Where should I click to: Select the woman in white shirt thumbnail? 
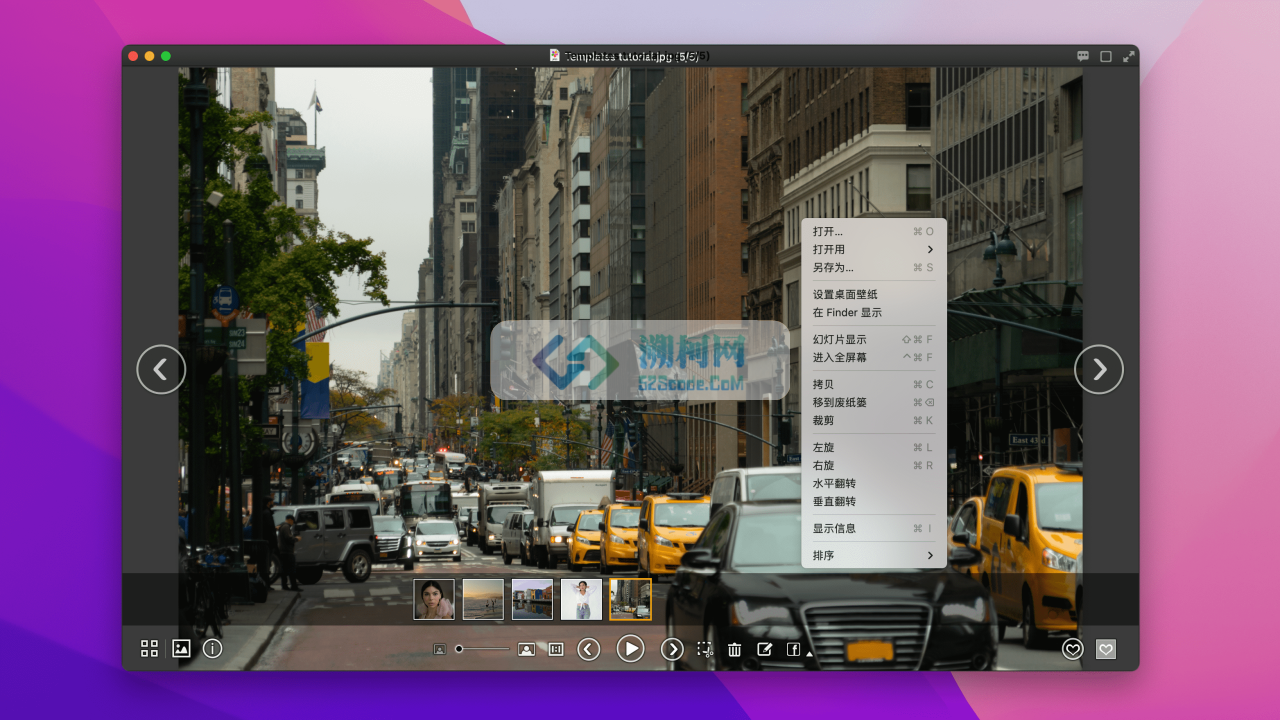[x=581, y=599]
